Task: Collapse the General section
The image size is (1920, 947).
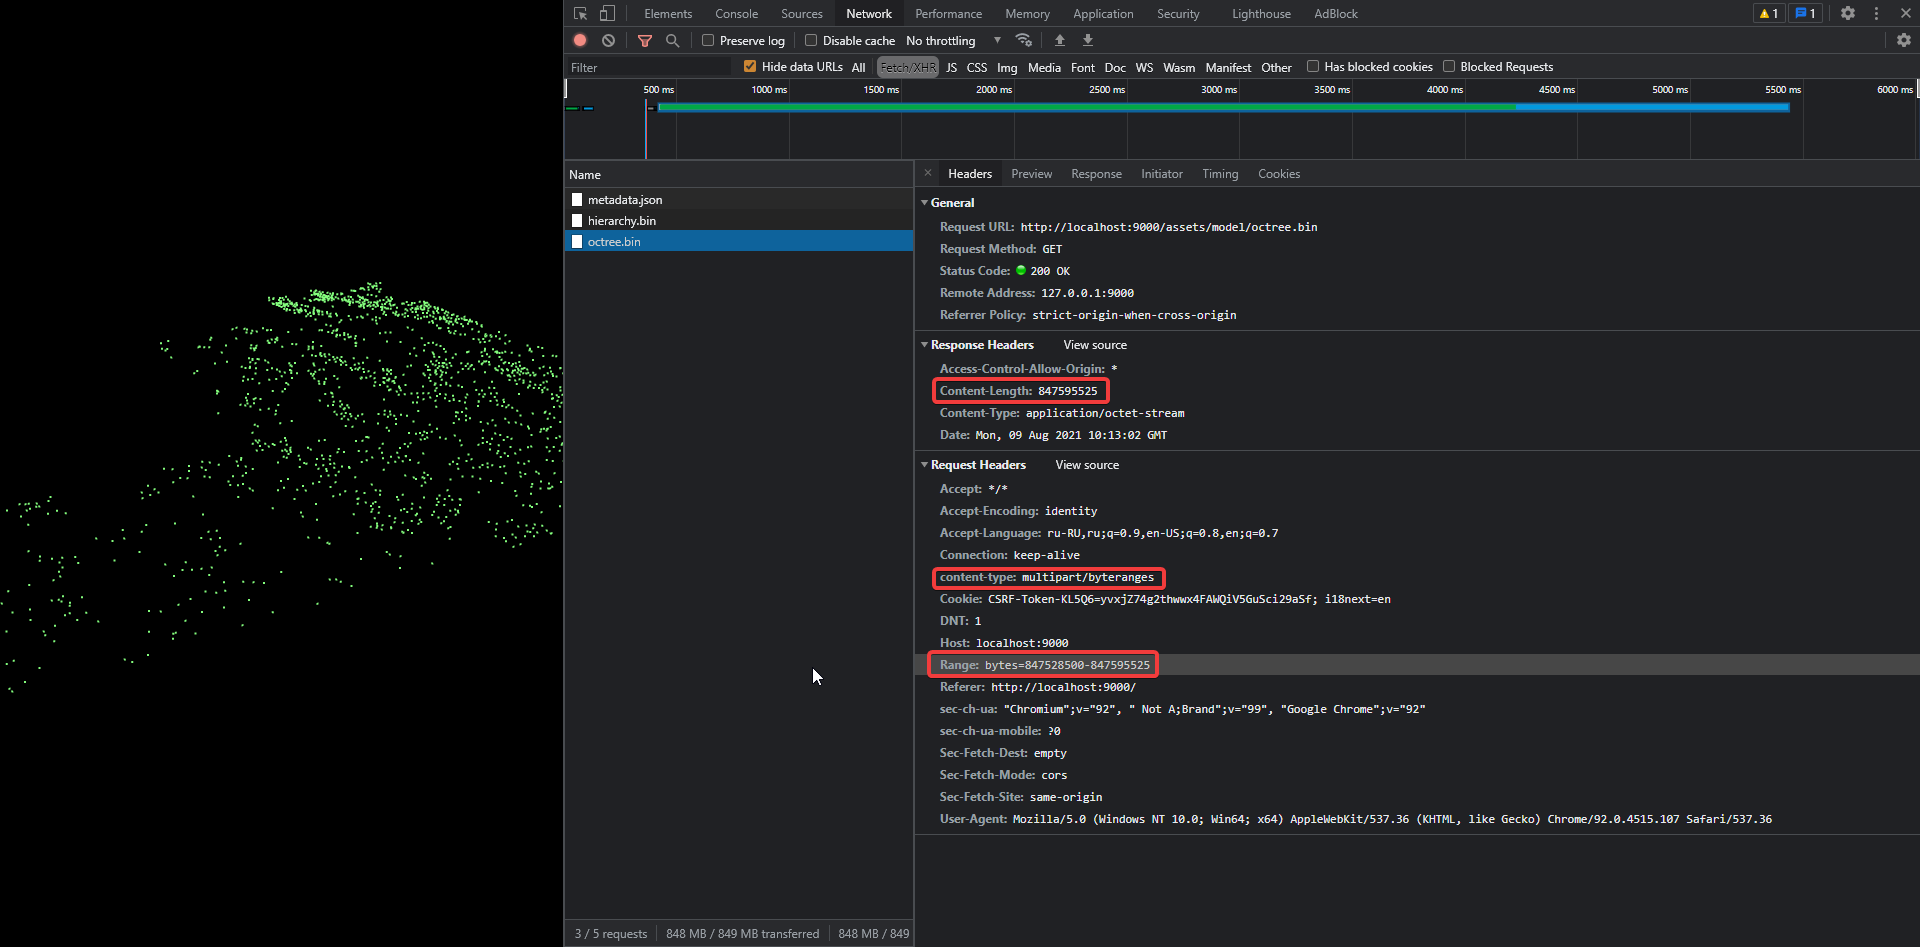Action: click(925, 202)
